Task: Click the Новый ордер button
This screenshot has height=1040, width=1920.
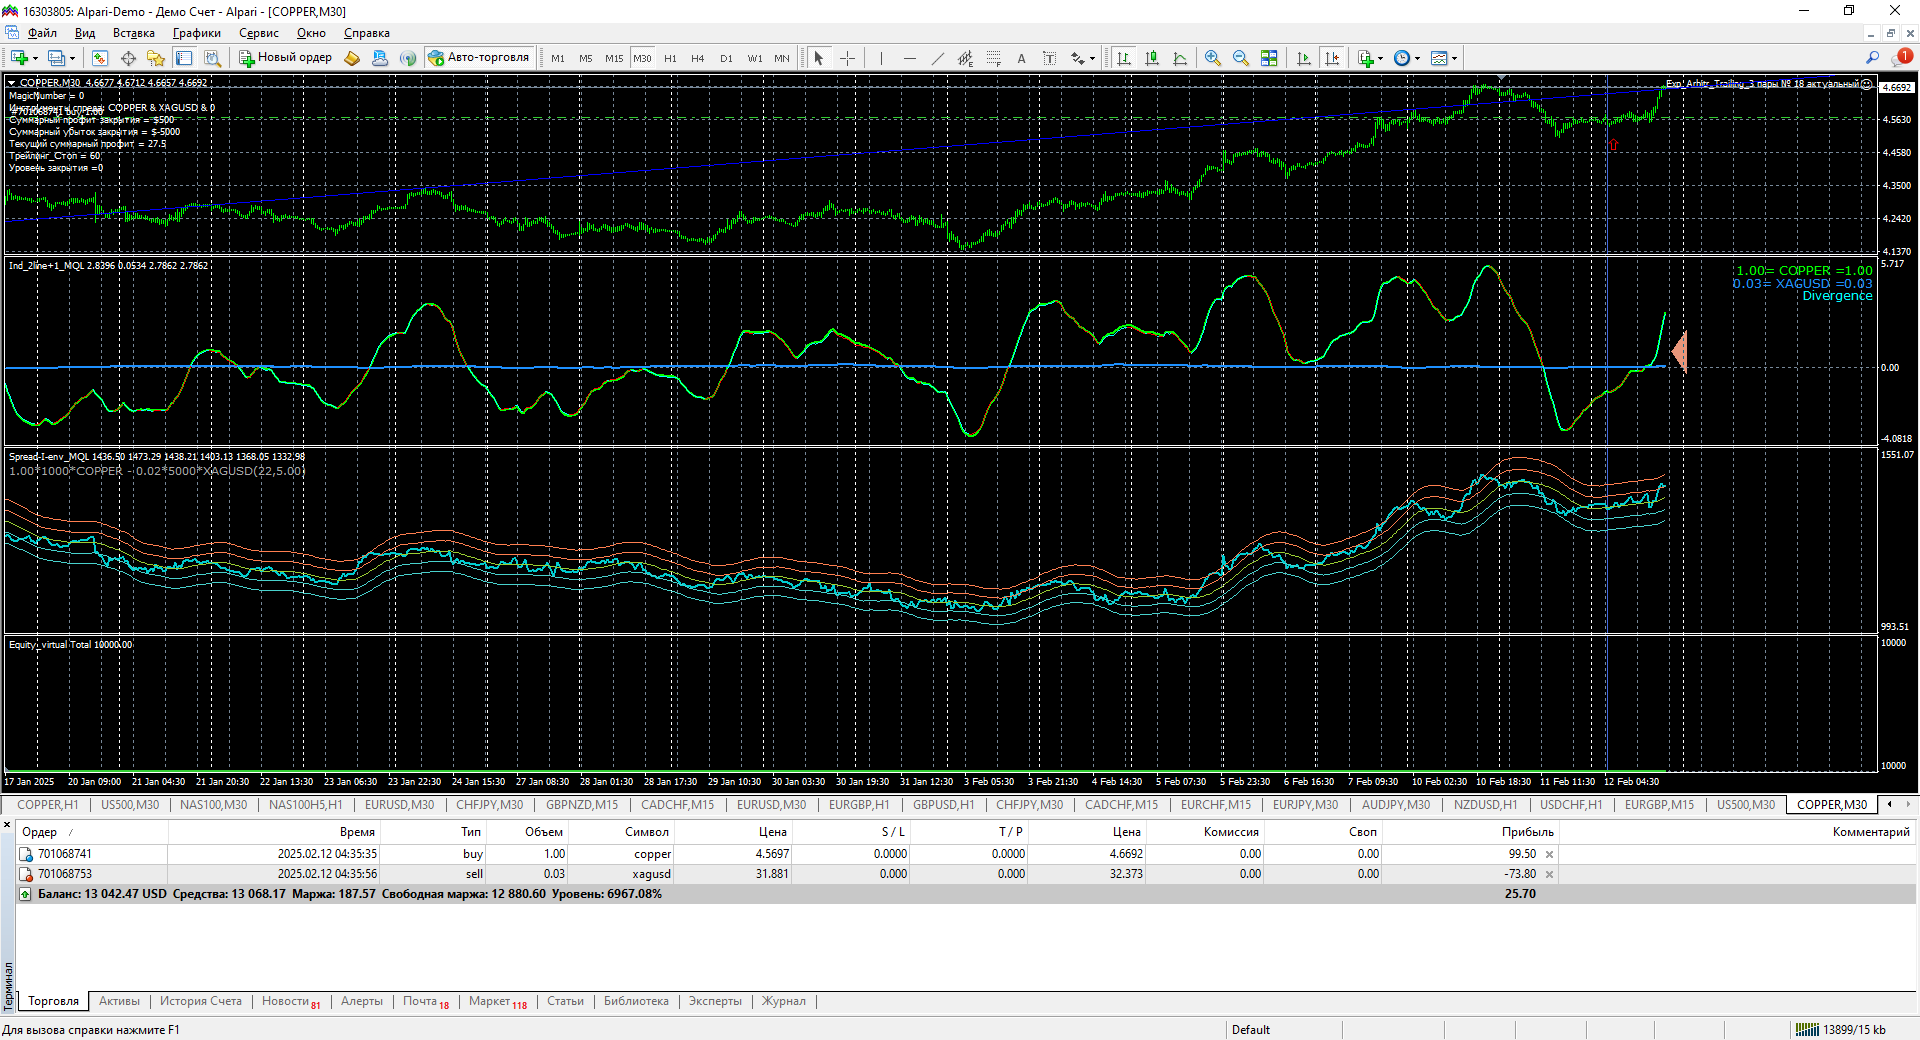Action: point(285,58)
